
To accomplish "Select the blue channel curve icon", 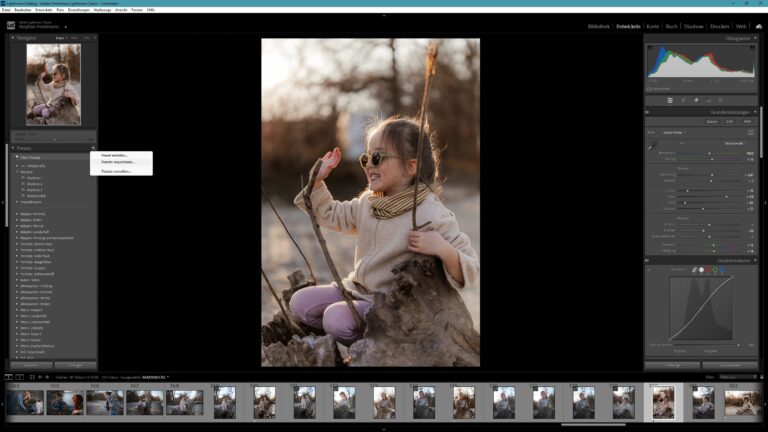I will pyautogui.click(x=722, y=270).
